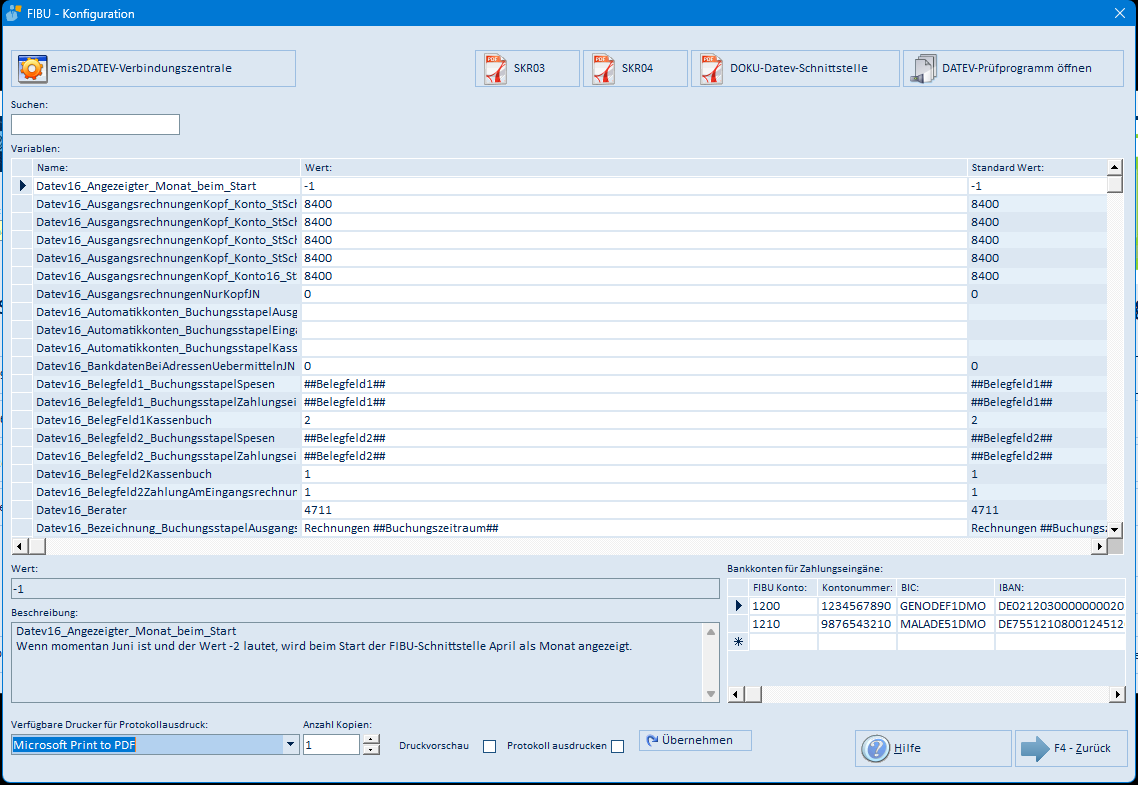Open the emis2DATEV-Verbindungszentrale gear icon
The image size is (1138, 785).
(32, 69)
